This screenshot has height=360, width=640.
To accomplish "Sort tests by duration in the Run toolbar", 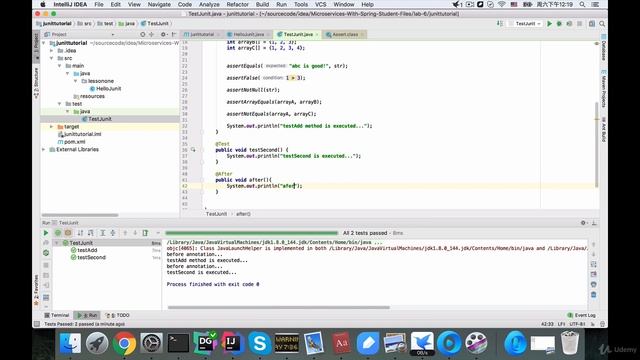I will [91, 233].
